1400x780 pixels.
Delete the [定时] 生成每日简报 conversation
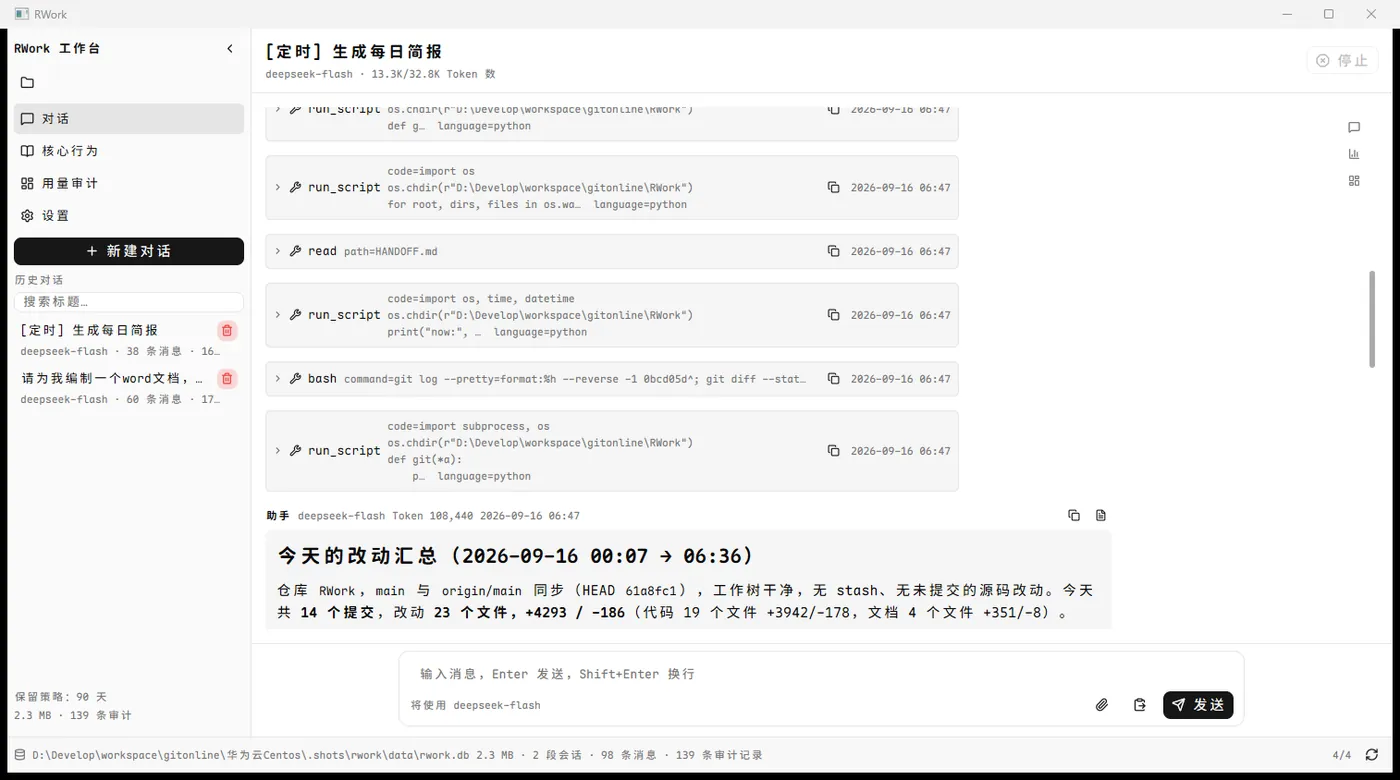point(227,331)
